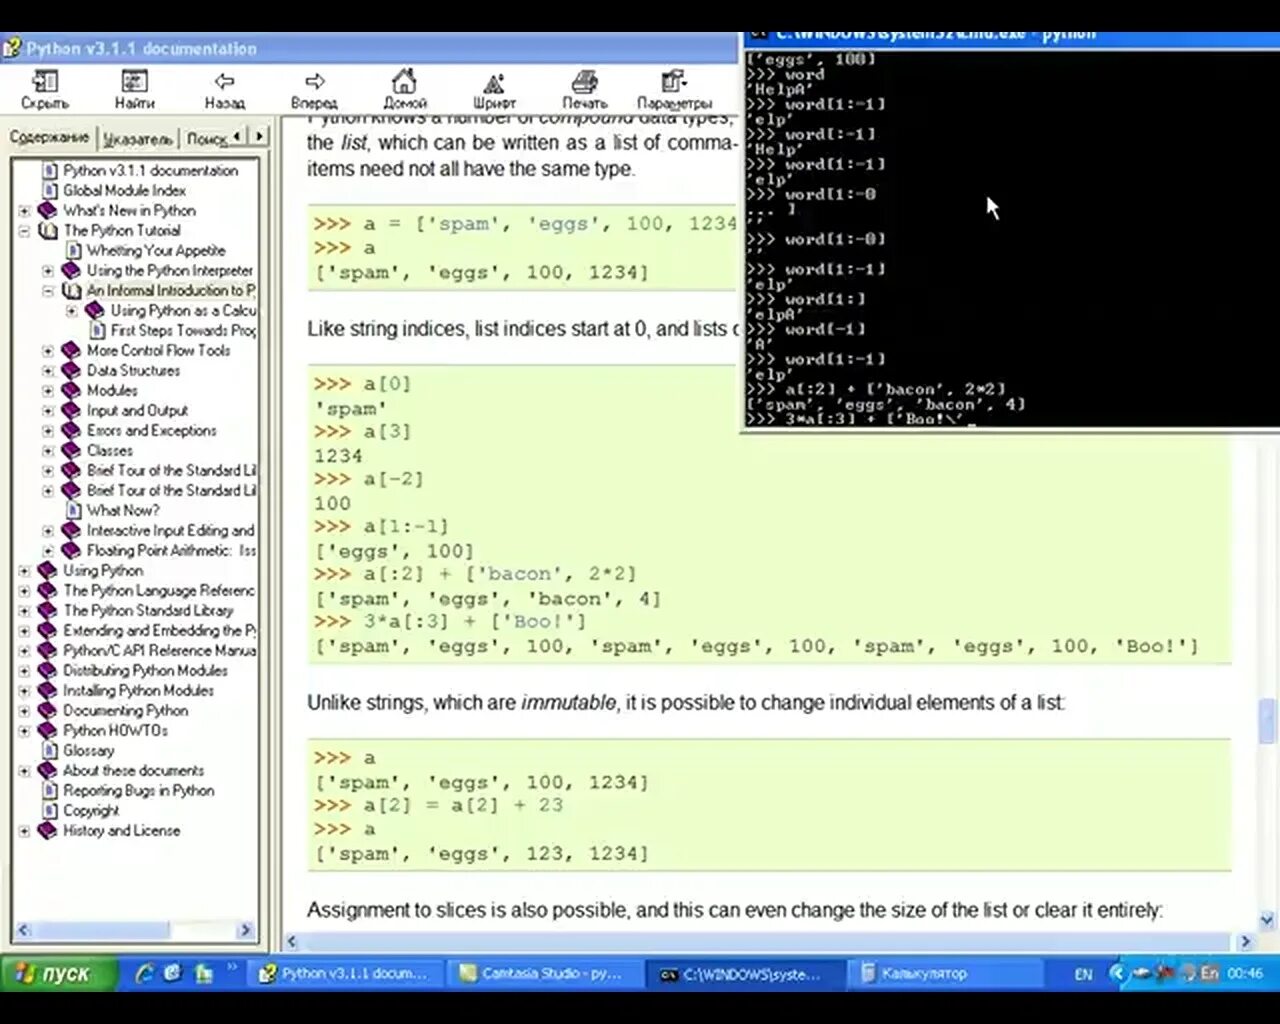Go back with the Назад arrow
Image resolution: width=1280 pixels, height=1024 pixels.
pos(224,82)
